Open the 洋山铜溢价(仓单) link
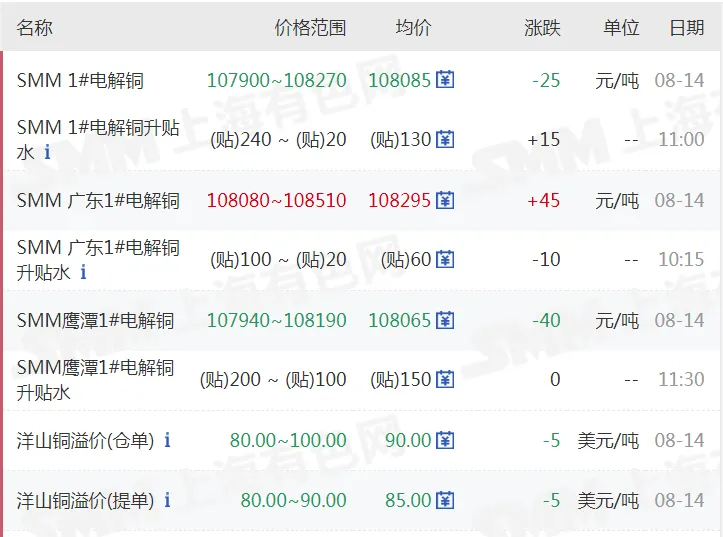The image size is (723, 537). click(x=85, y=441)
